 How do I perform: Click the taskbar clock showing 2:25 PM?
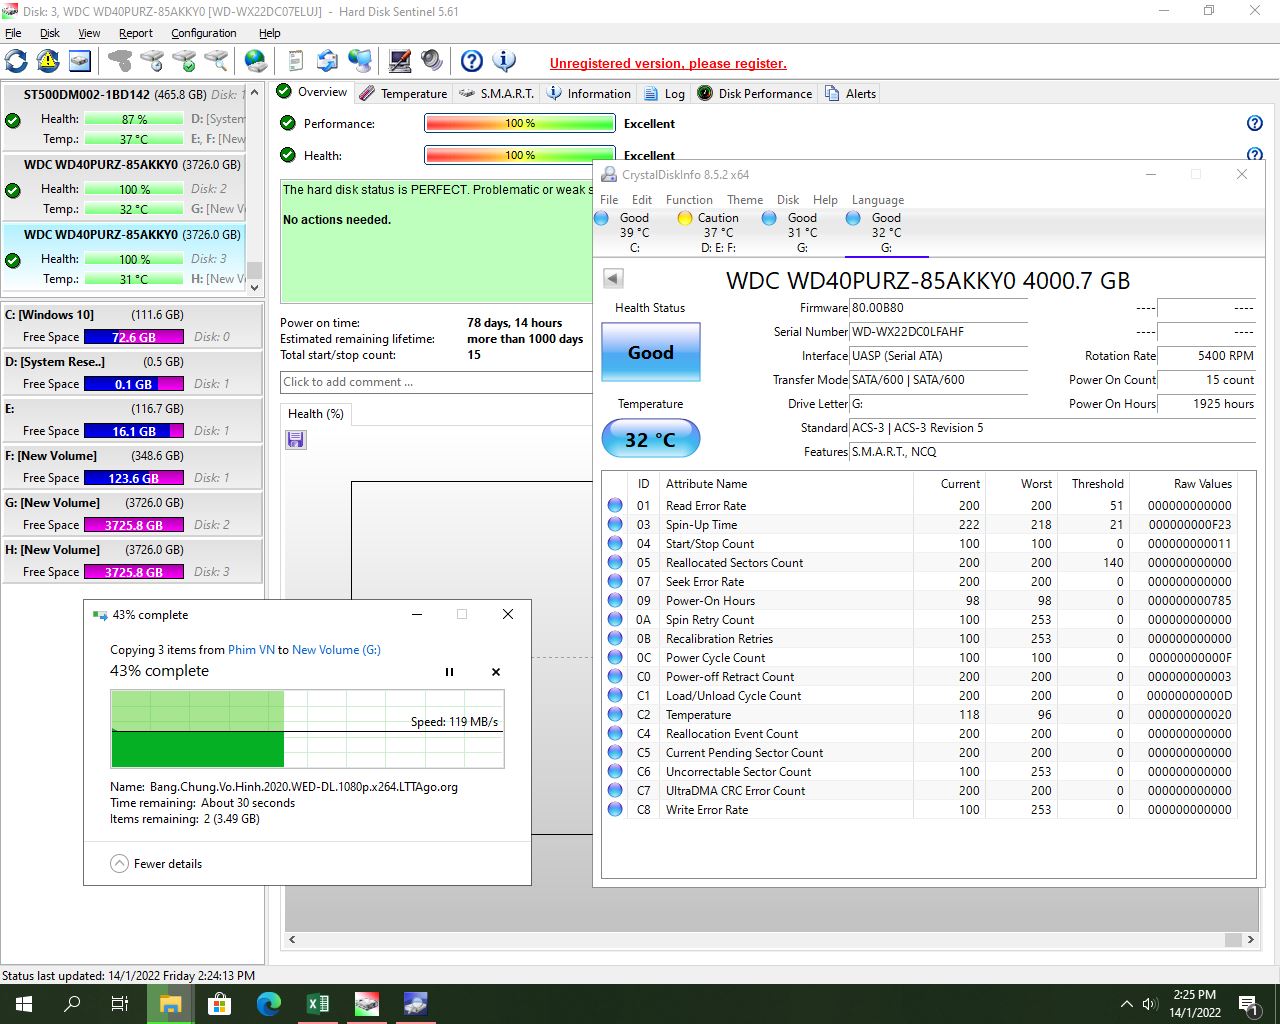coord(1195,1004)
